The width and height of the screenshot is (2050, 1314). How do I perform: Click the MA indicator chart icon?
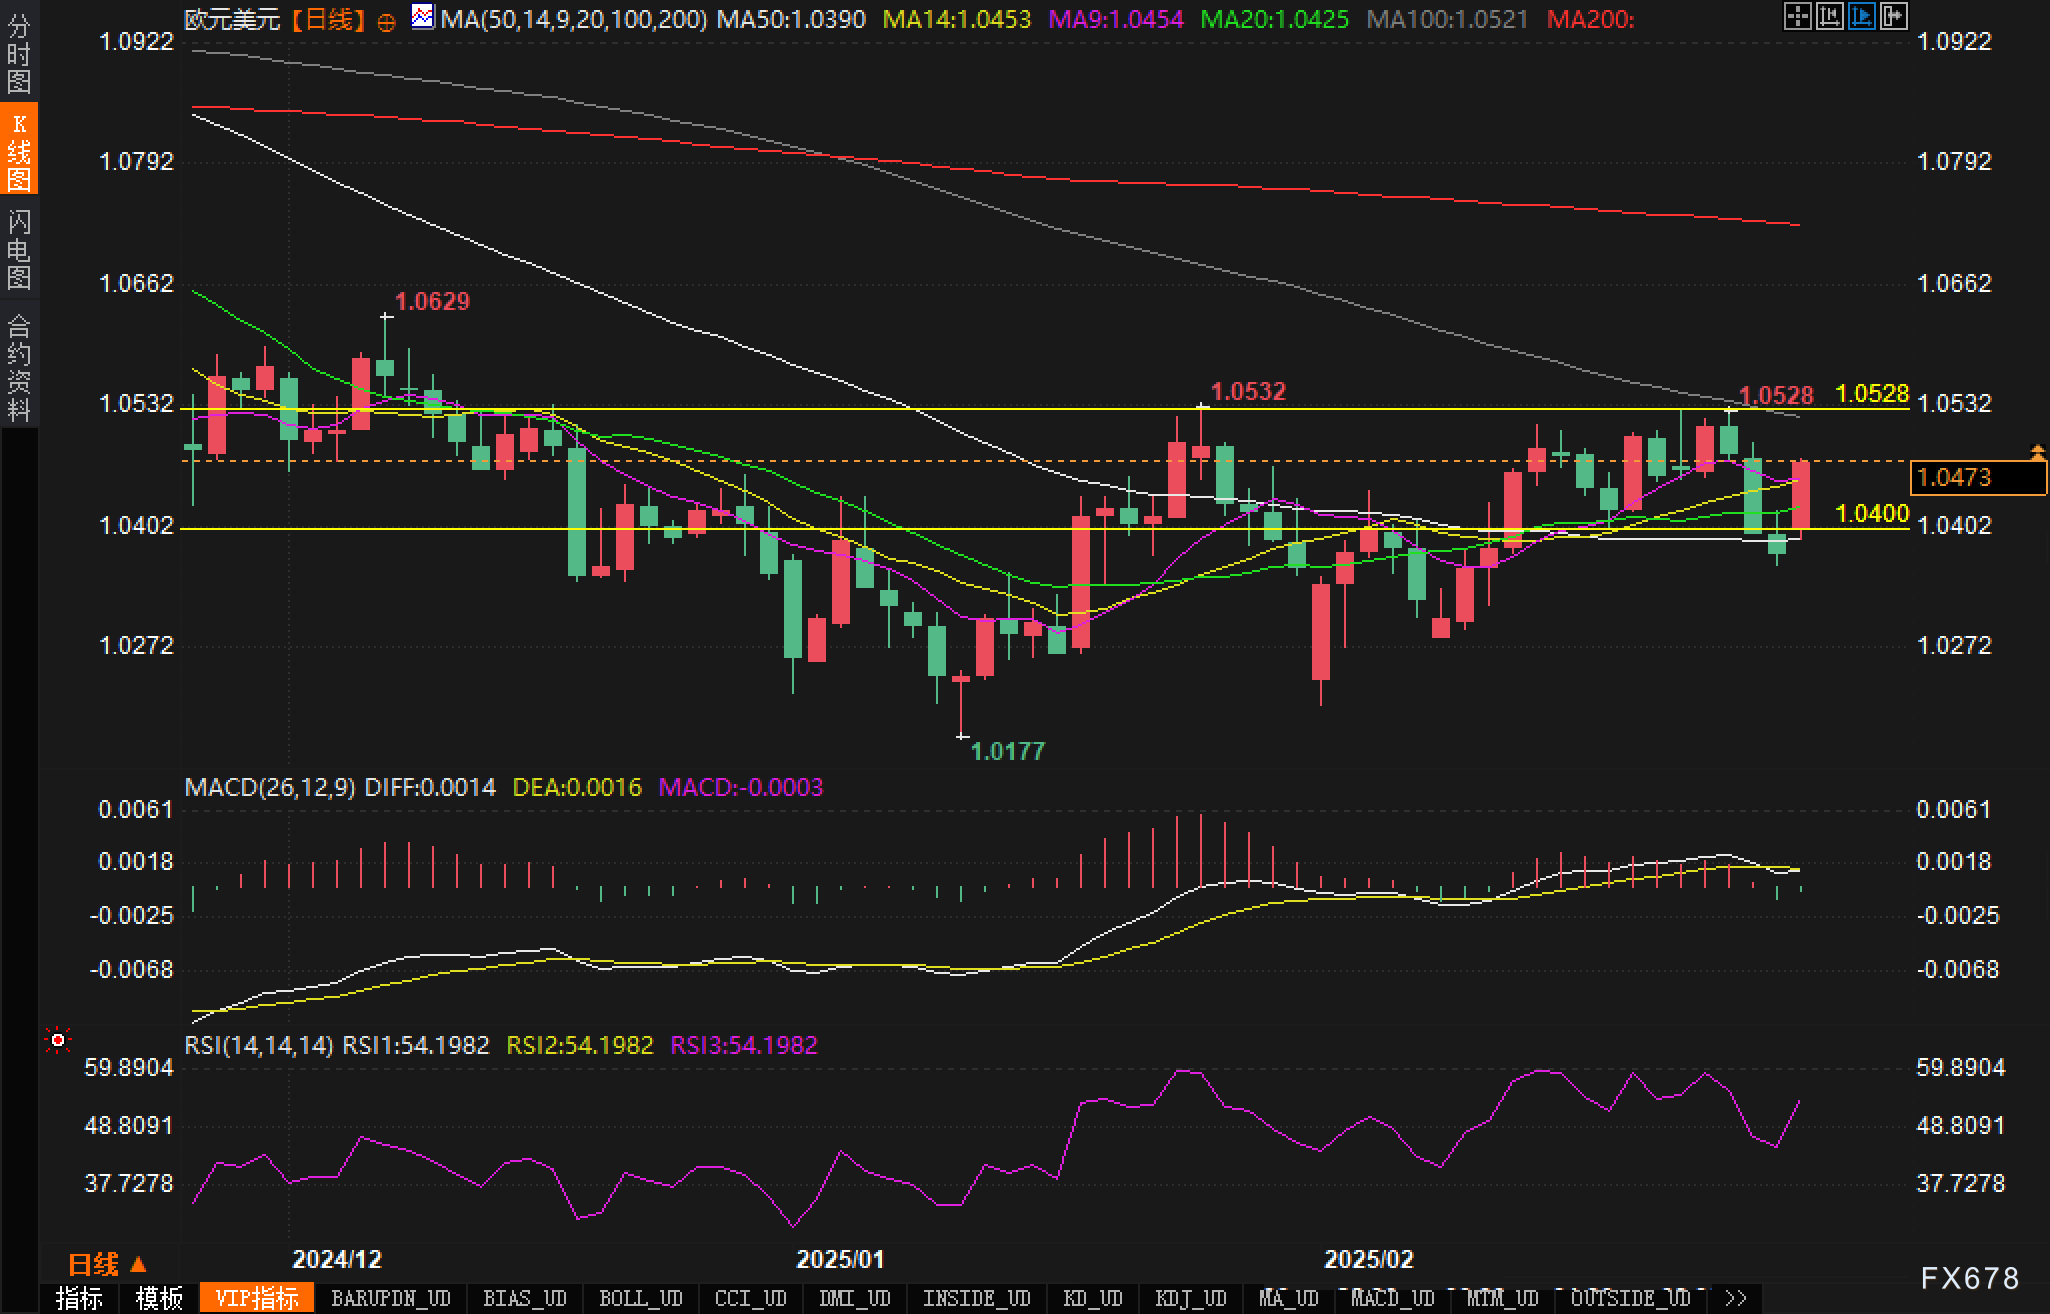pyautogui.click(x=423, y=17)
